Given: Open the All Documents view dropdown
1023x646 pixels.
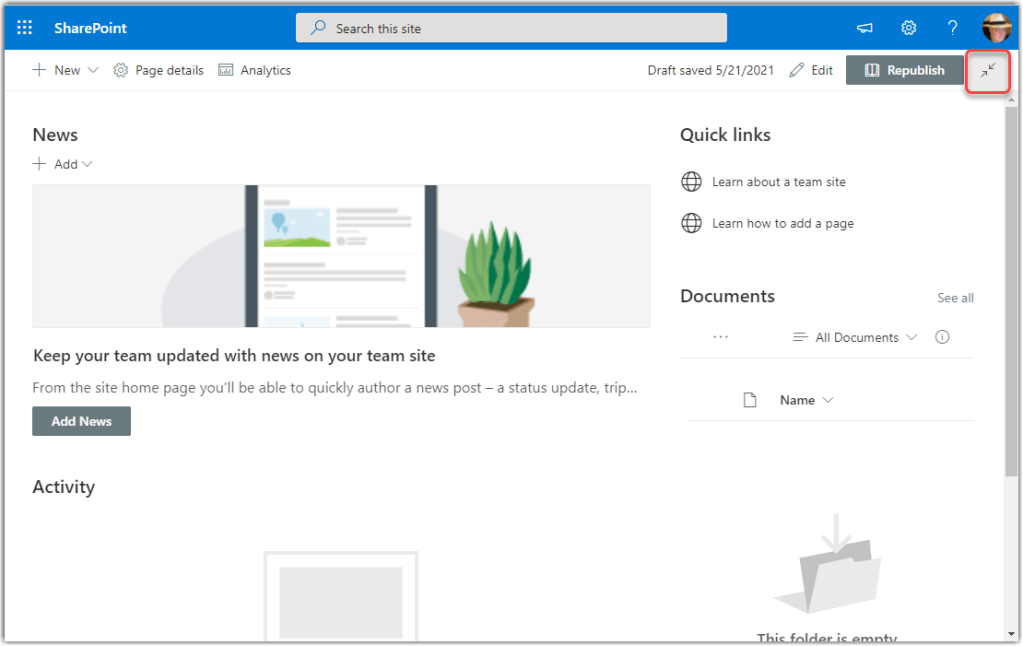Looking at the screenshot, I should [855, 338].
